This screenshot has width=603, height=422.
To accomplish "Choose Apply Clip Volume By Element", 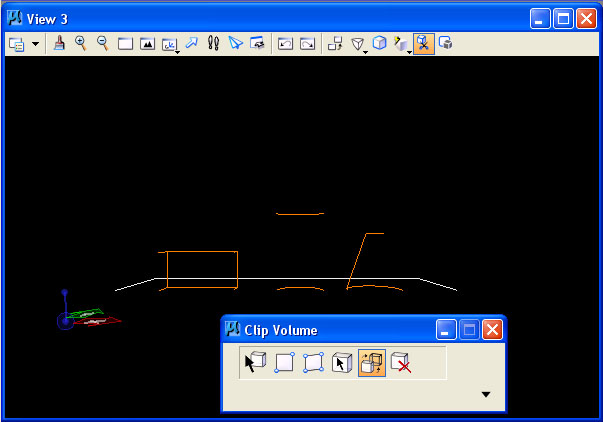I will click(x=255, y=362).
